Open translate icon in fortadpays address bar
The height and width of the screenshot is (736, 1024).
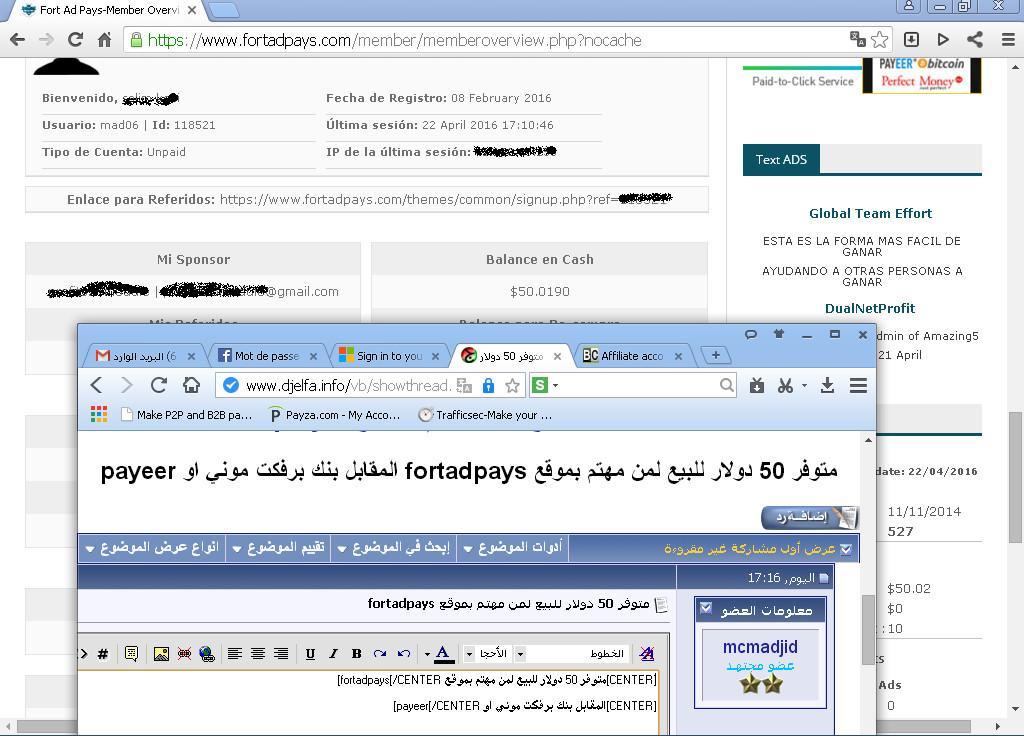click(857, 39)
